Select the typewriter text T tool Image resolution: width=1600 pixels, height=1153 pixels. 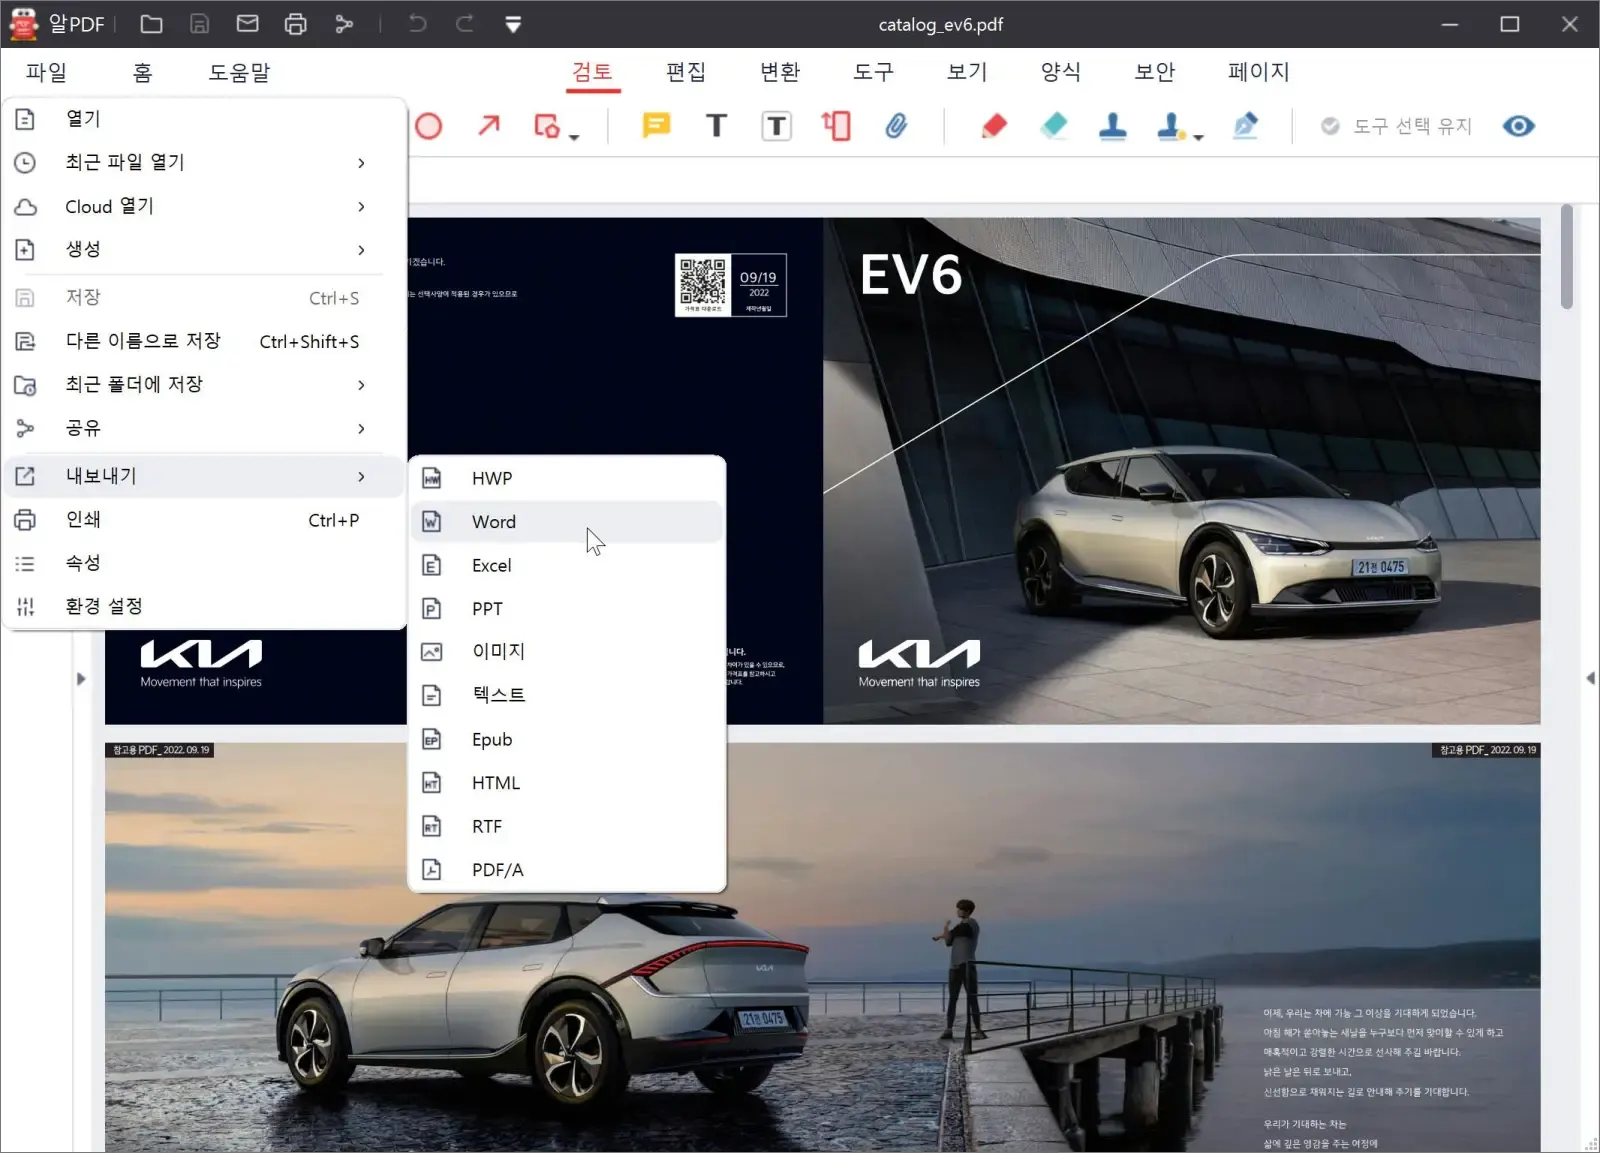click(716, 126)
